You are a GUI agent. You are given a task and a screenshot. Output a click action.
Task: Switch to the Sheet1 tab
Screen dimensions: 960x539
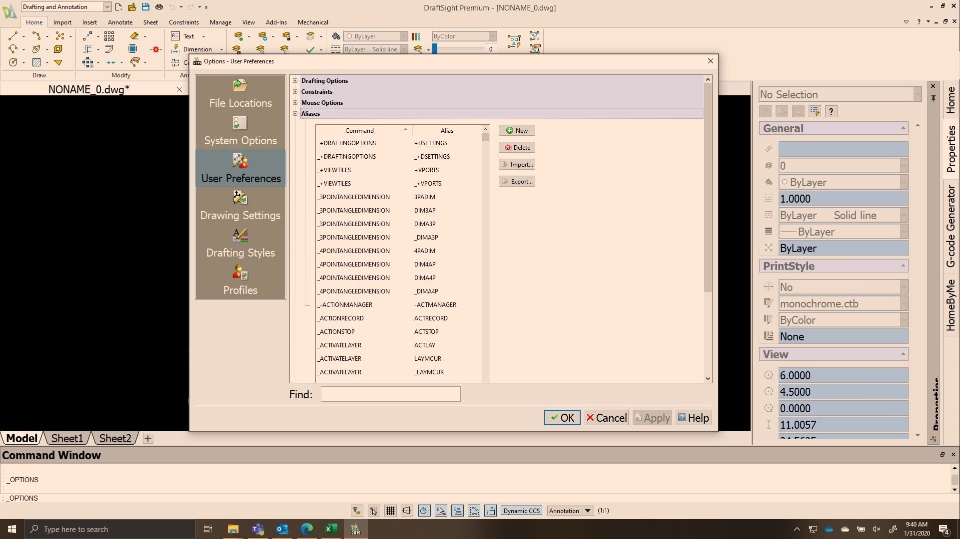[x=67, y=438]
